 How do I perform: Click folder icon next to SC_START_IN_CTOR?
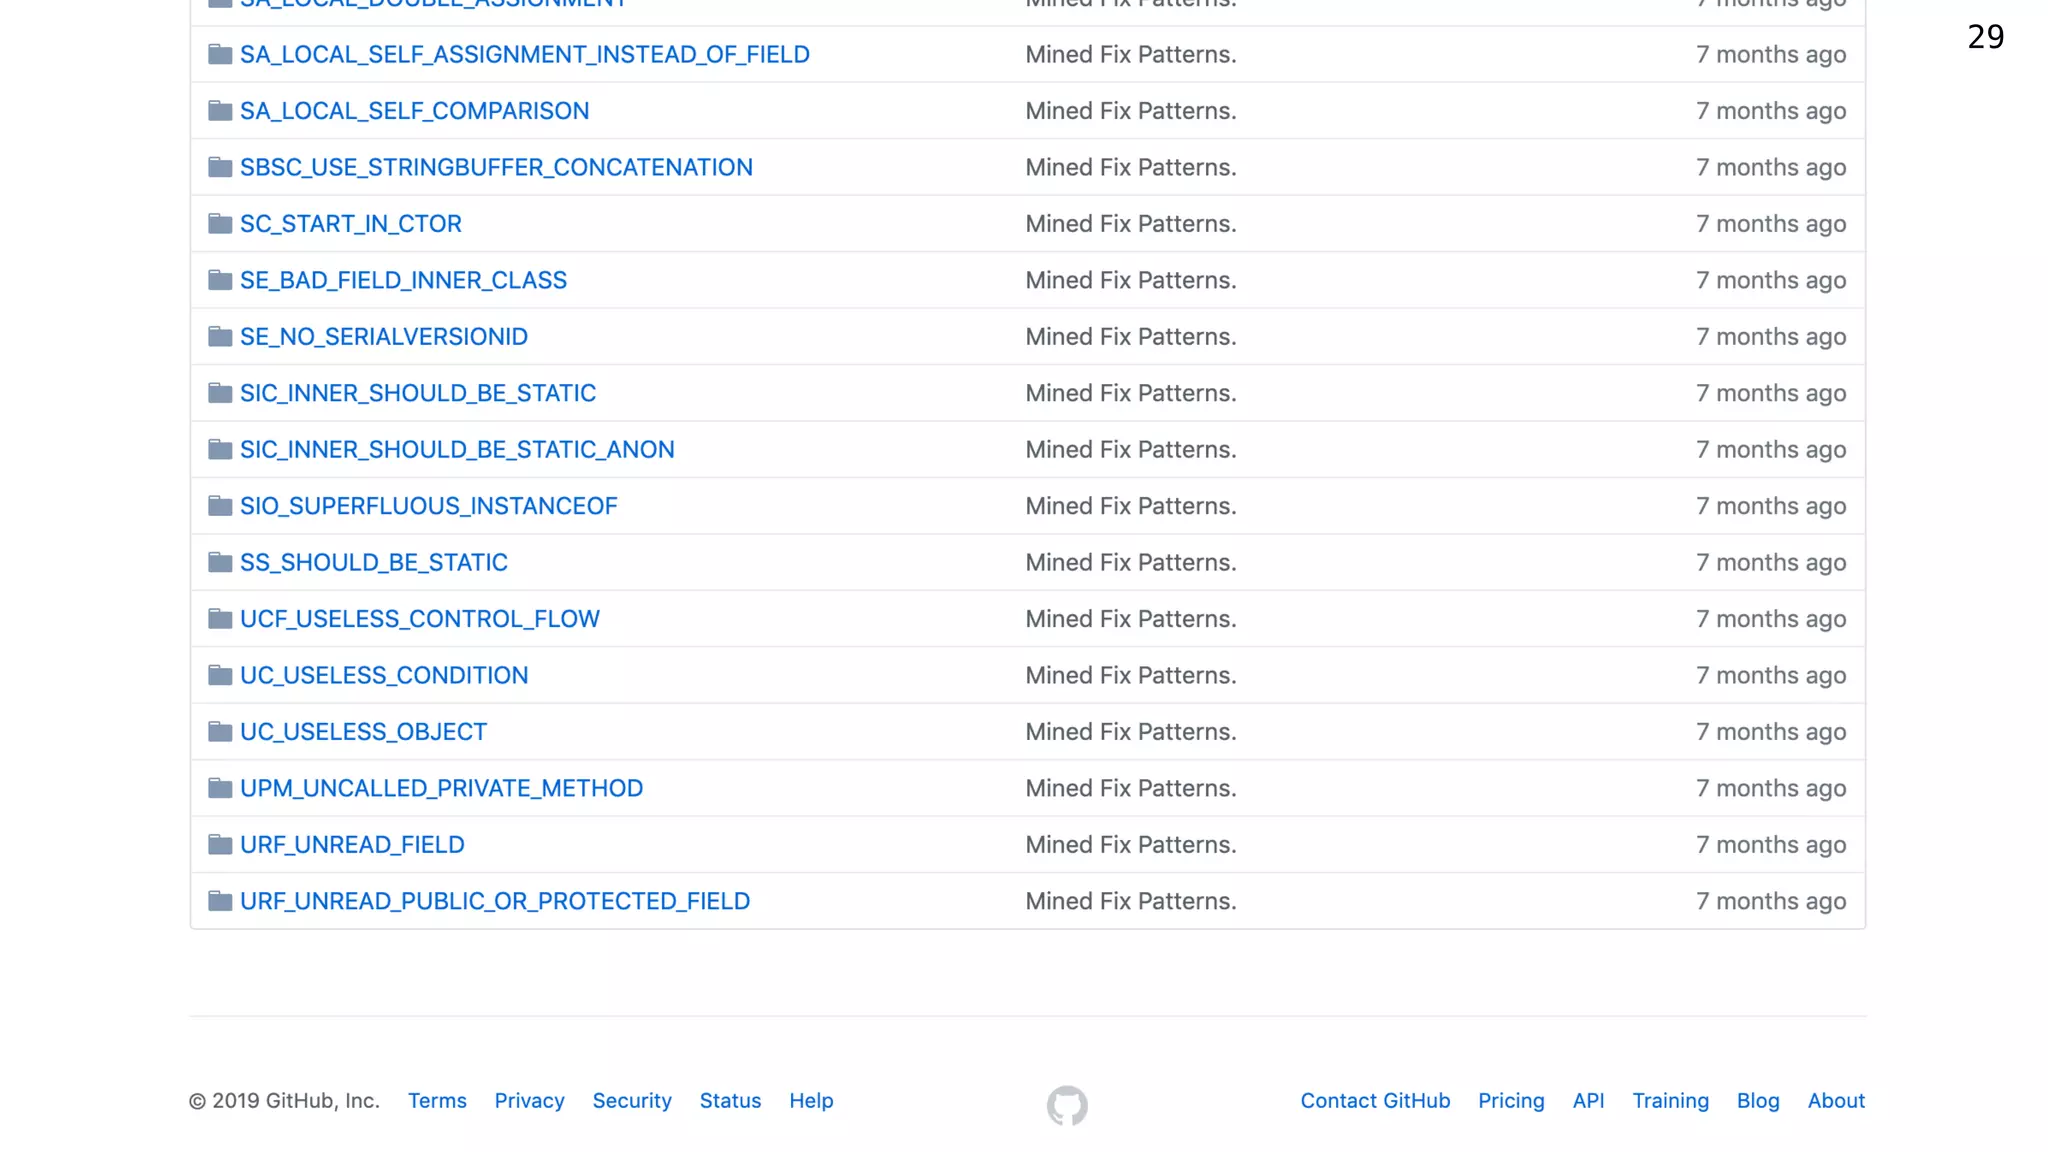coord(220,224)
